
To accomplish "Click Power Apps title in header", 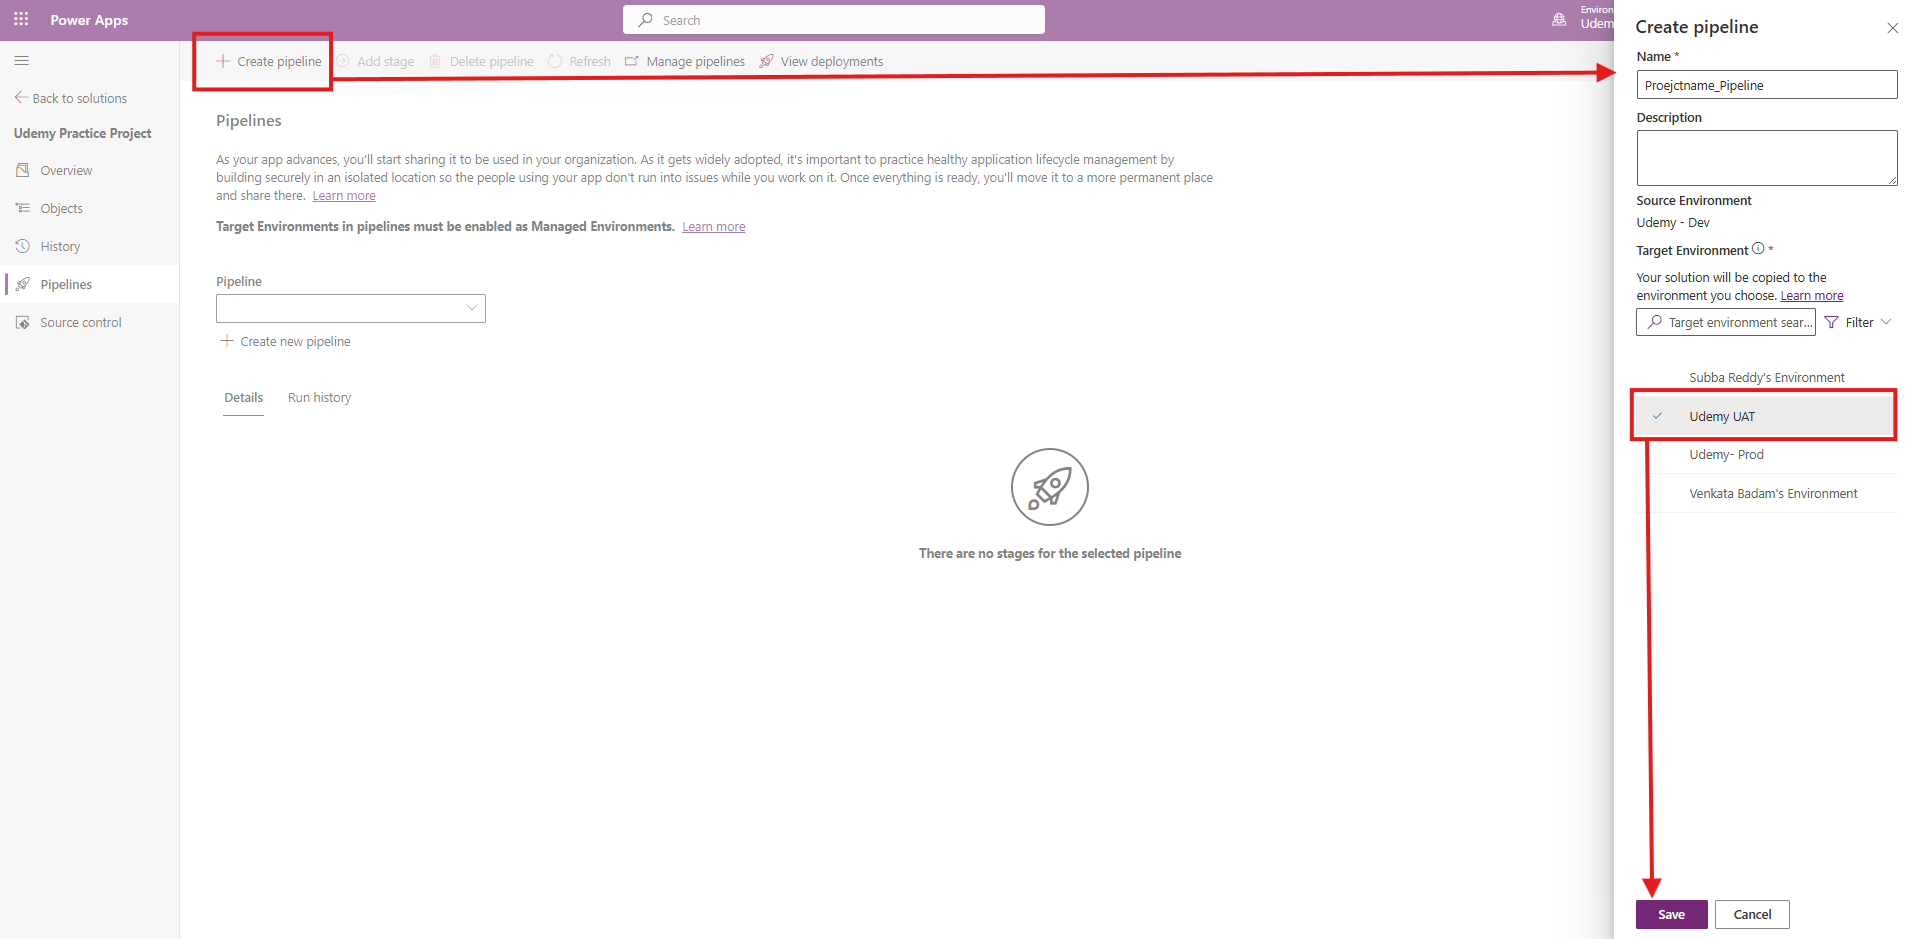I will pos(89,20).
